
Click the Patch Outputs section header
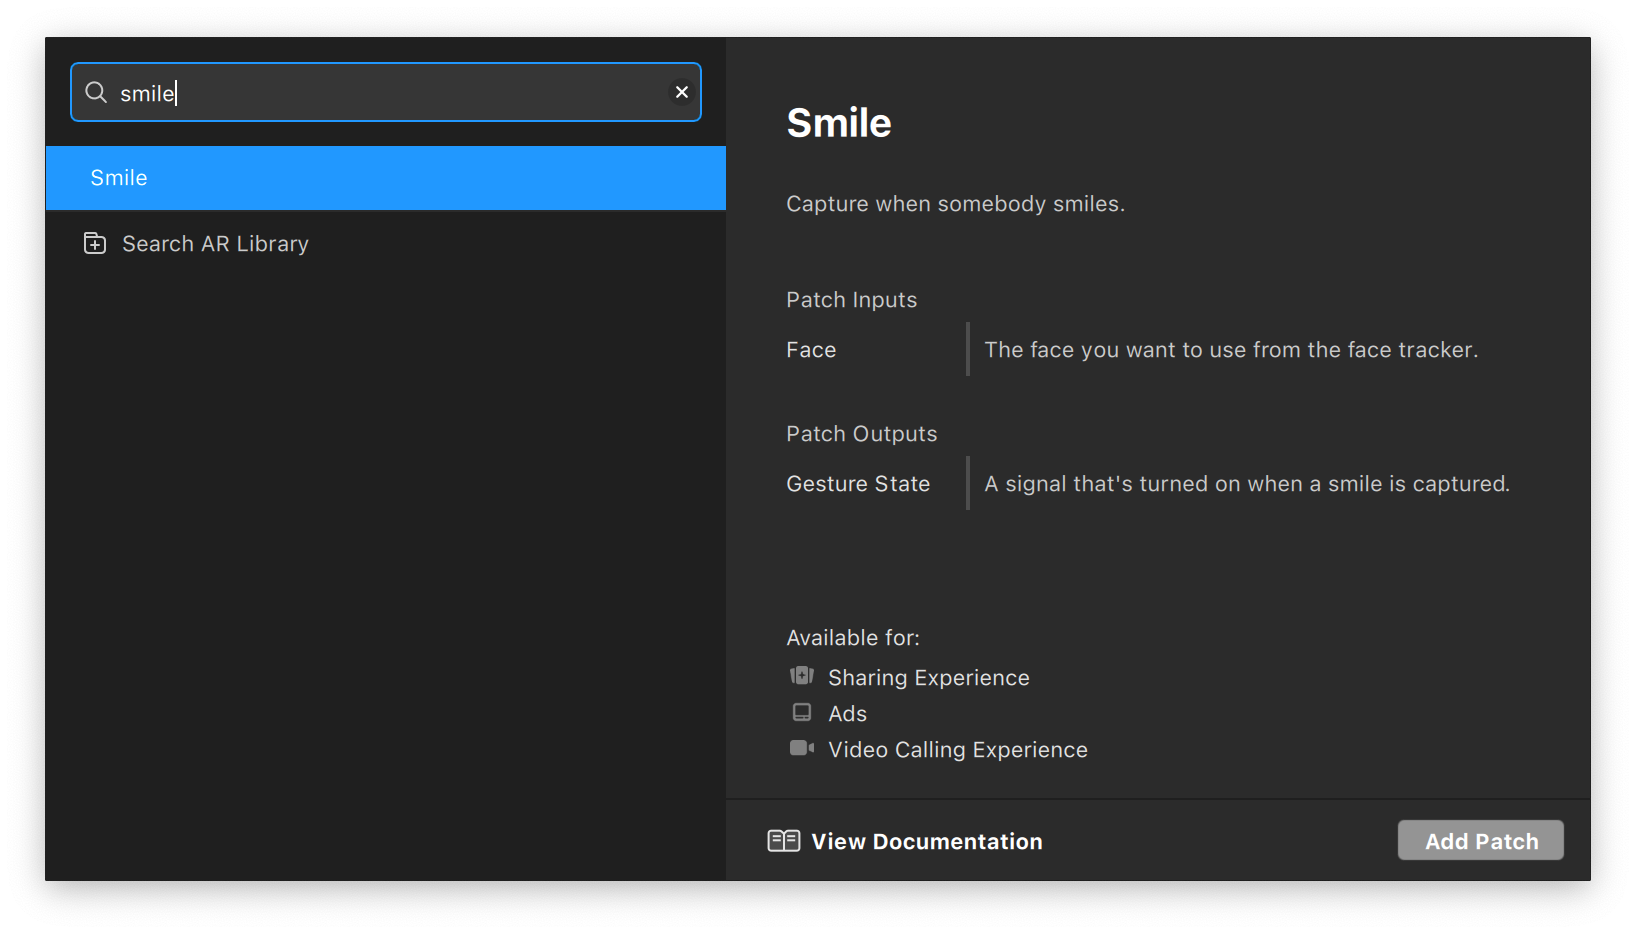(861, 434)
